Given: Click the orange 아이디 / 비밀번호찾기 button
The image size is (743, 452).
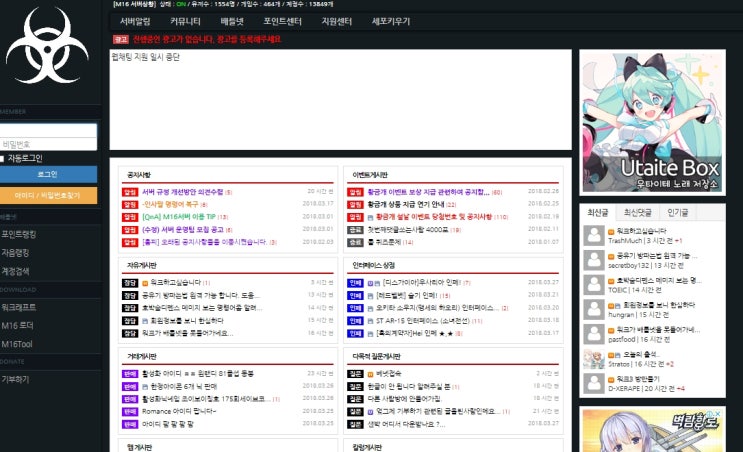Looking at the screenshot, I should pos(48,195).
